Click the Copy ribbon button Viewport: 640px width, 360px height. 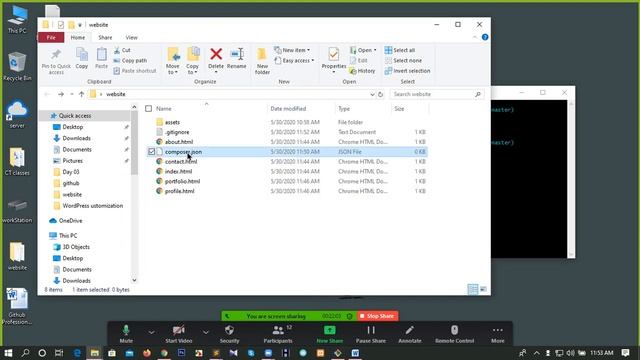[82, 59]
